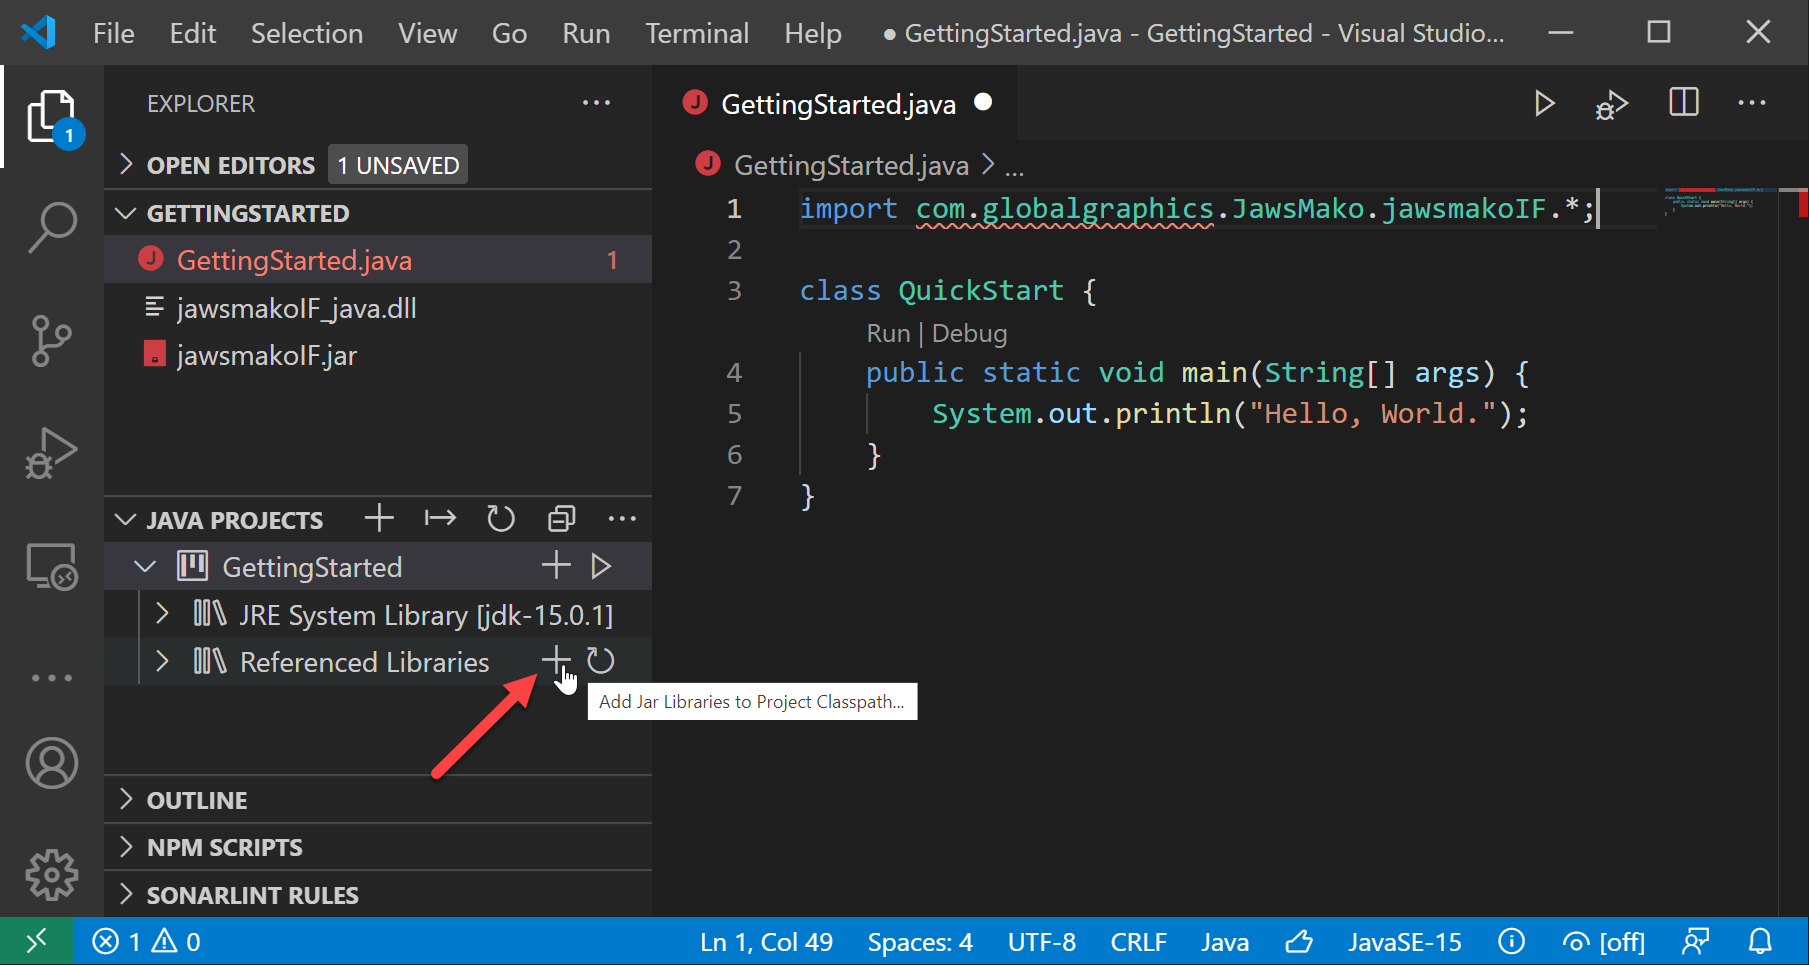Select the GettingStarted.java editor tab
The width and height of the screenshot is (1809, 965).
[838, 104]
